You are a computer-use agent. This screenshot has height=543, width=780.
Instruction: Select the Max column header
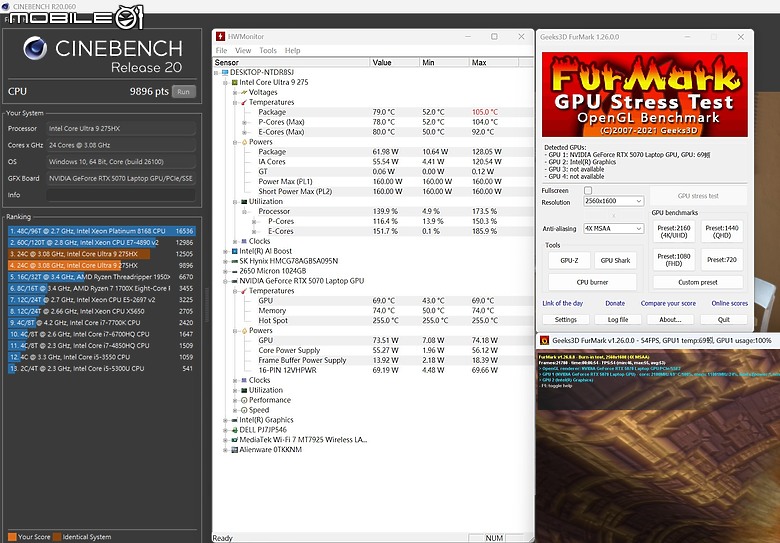494,63
